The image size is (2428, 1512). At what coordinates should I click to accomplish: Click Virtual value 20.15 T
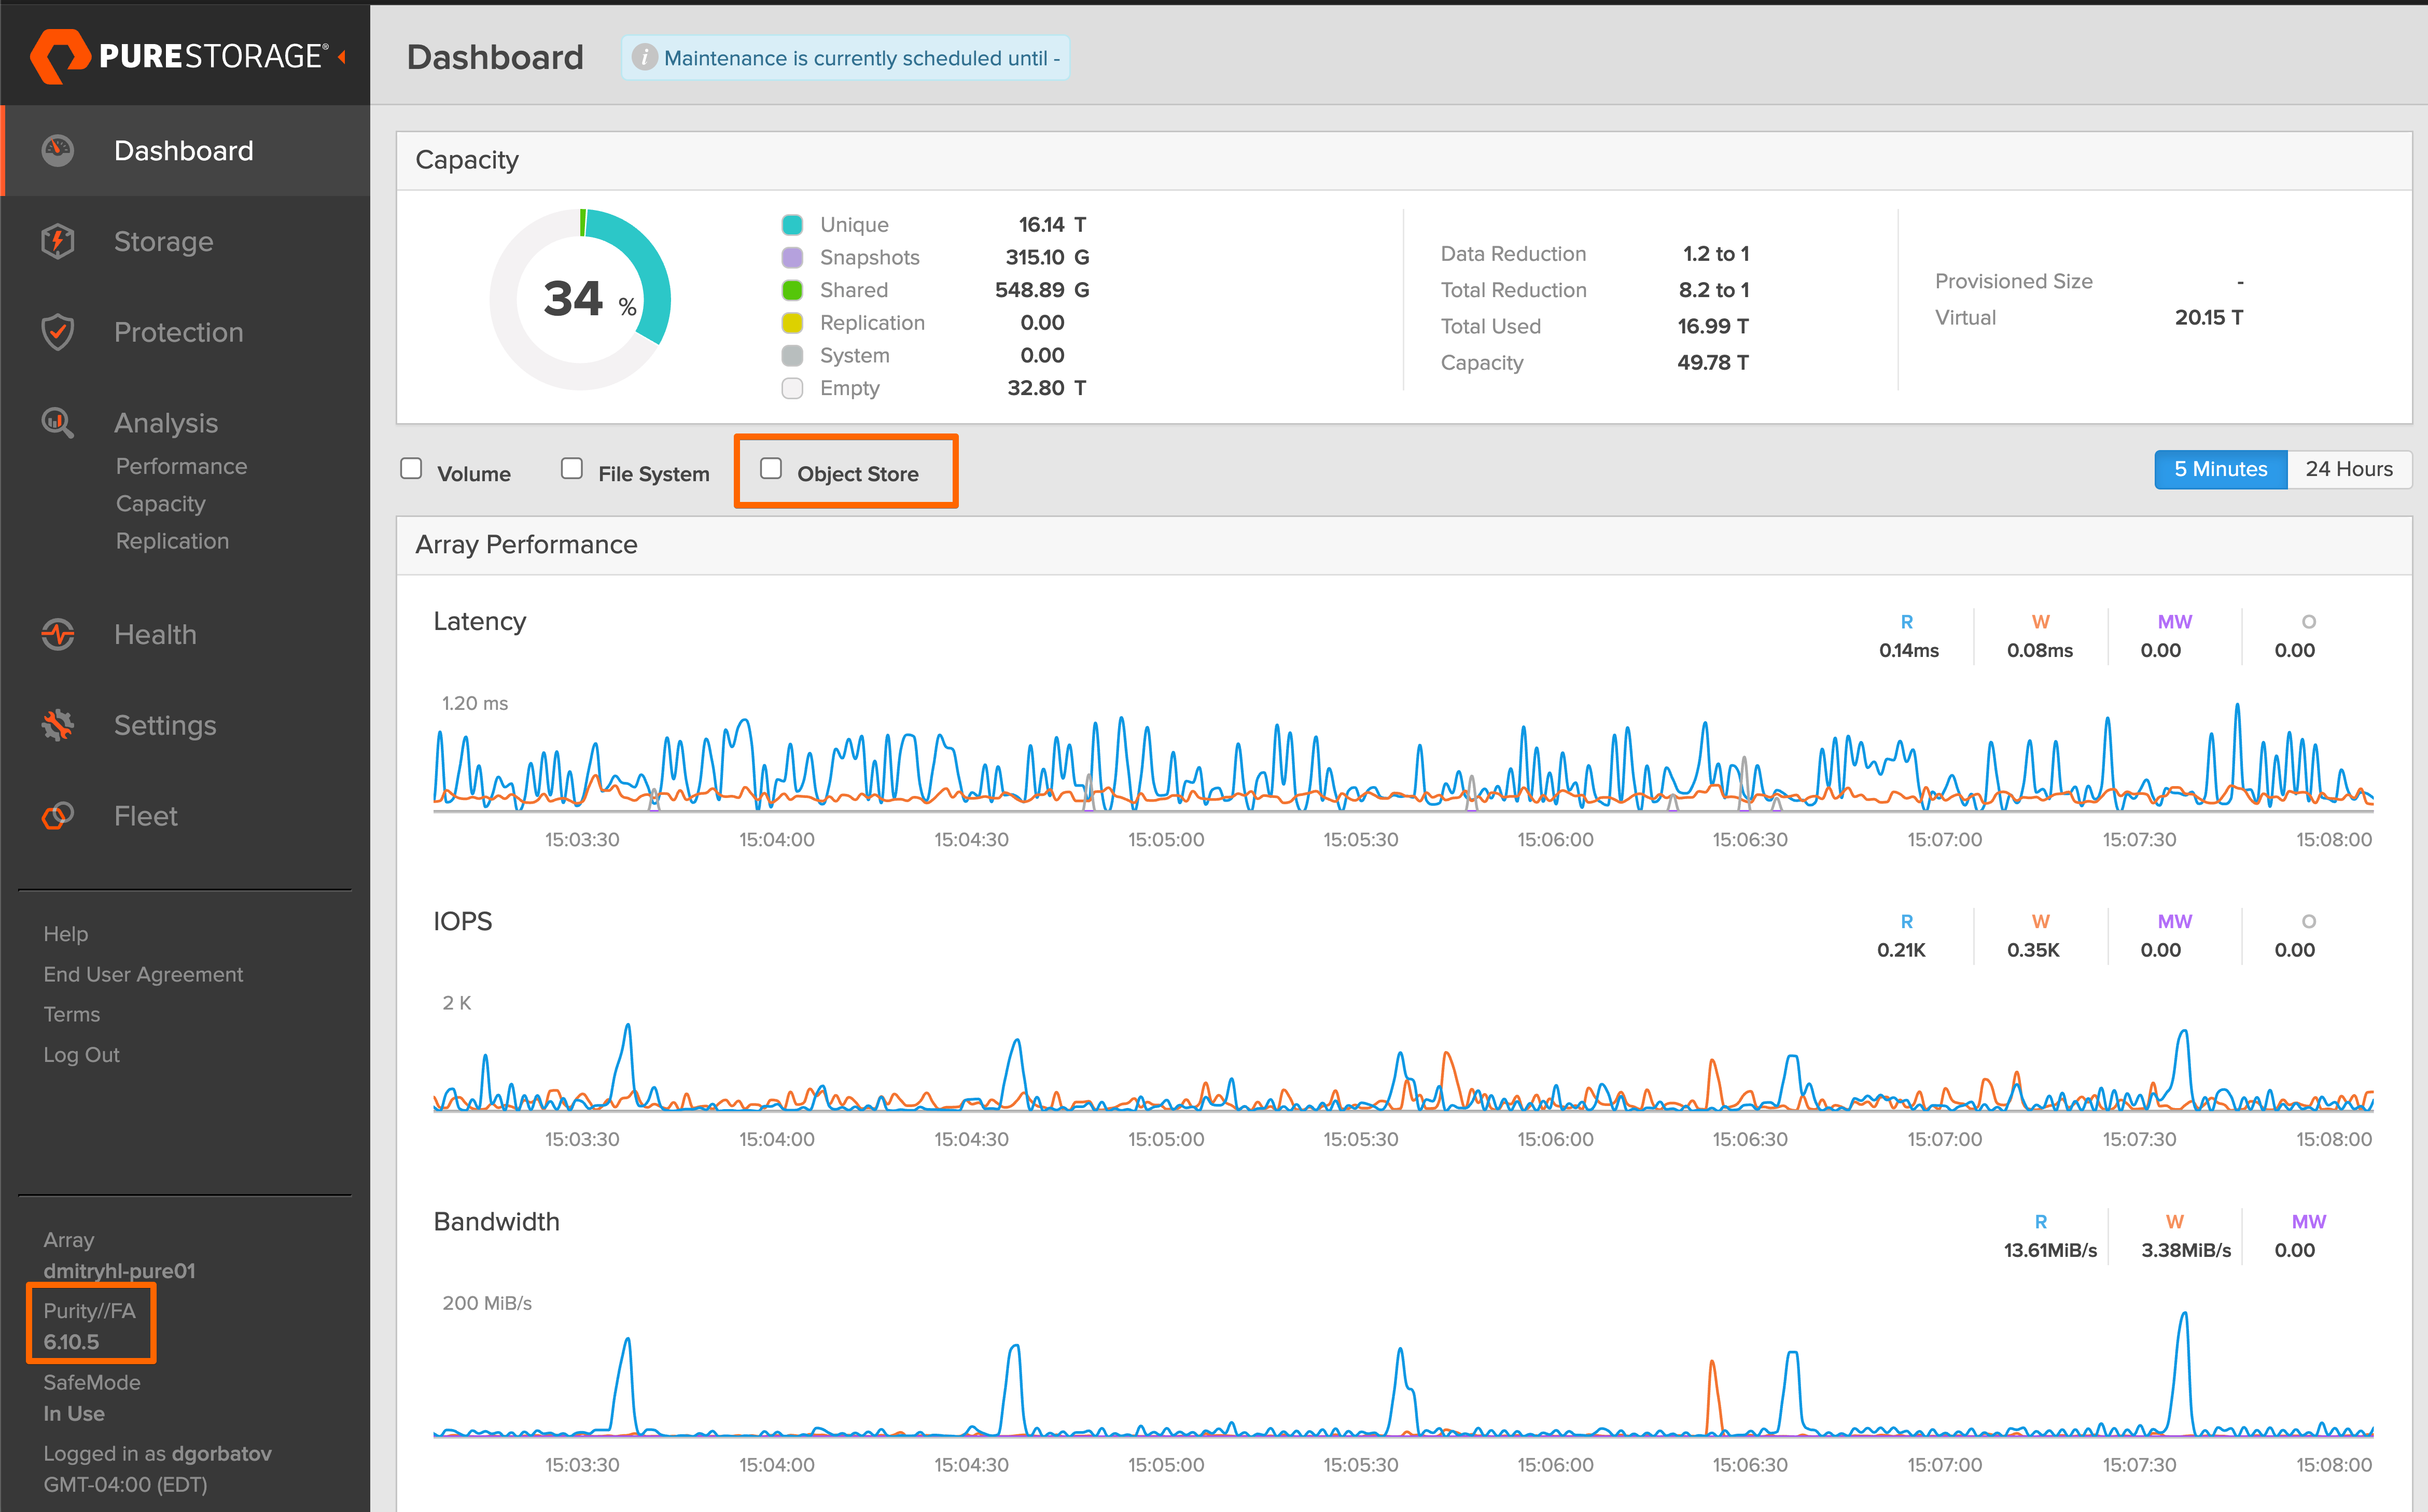pos(2209,317)
